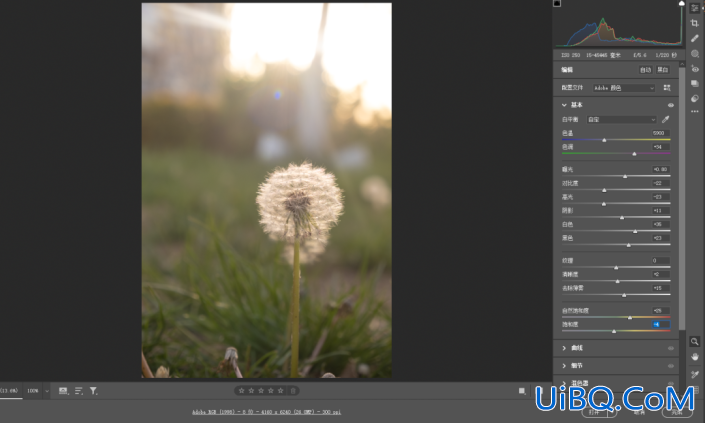Image resolution: width=705 pixels, height=423 pixels.
Task: Select the Zoom magnifier tool
Action: [x=695, y=342]
